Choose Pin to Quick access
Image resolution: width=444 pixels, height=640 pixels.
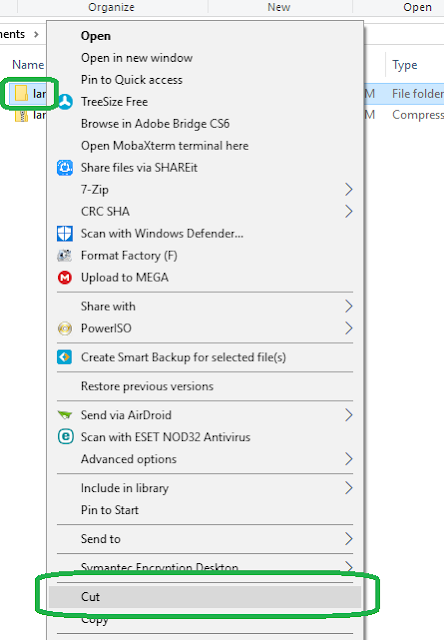coord(131,80)
